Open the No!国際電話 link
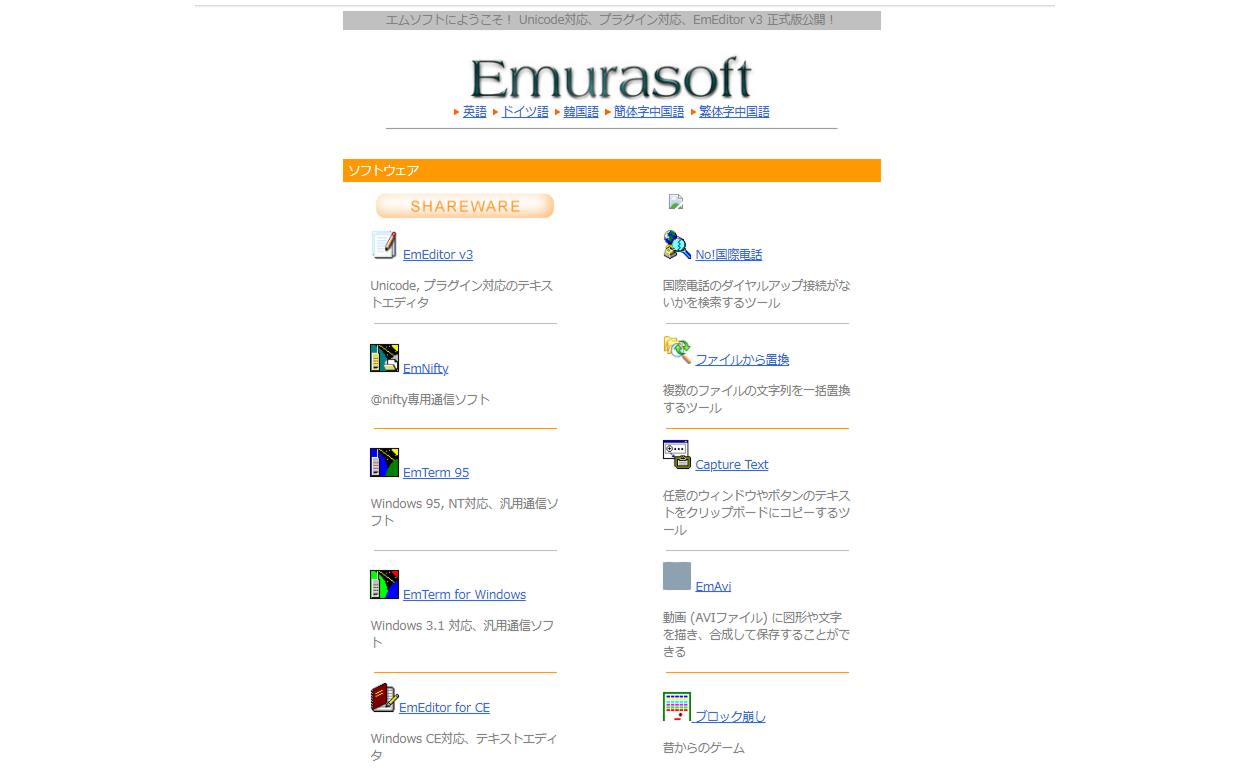The height and width of the screenshot is (781, 1250). coord(729,255)
